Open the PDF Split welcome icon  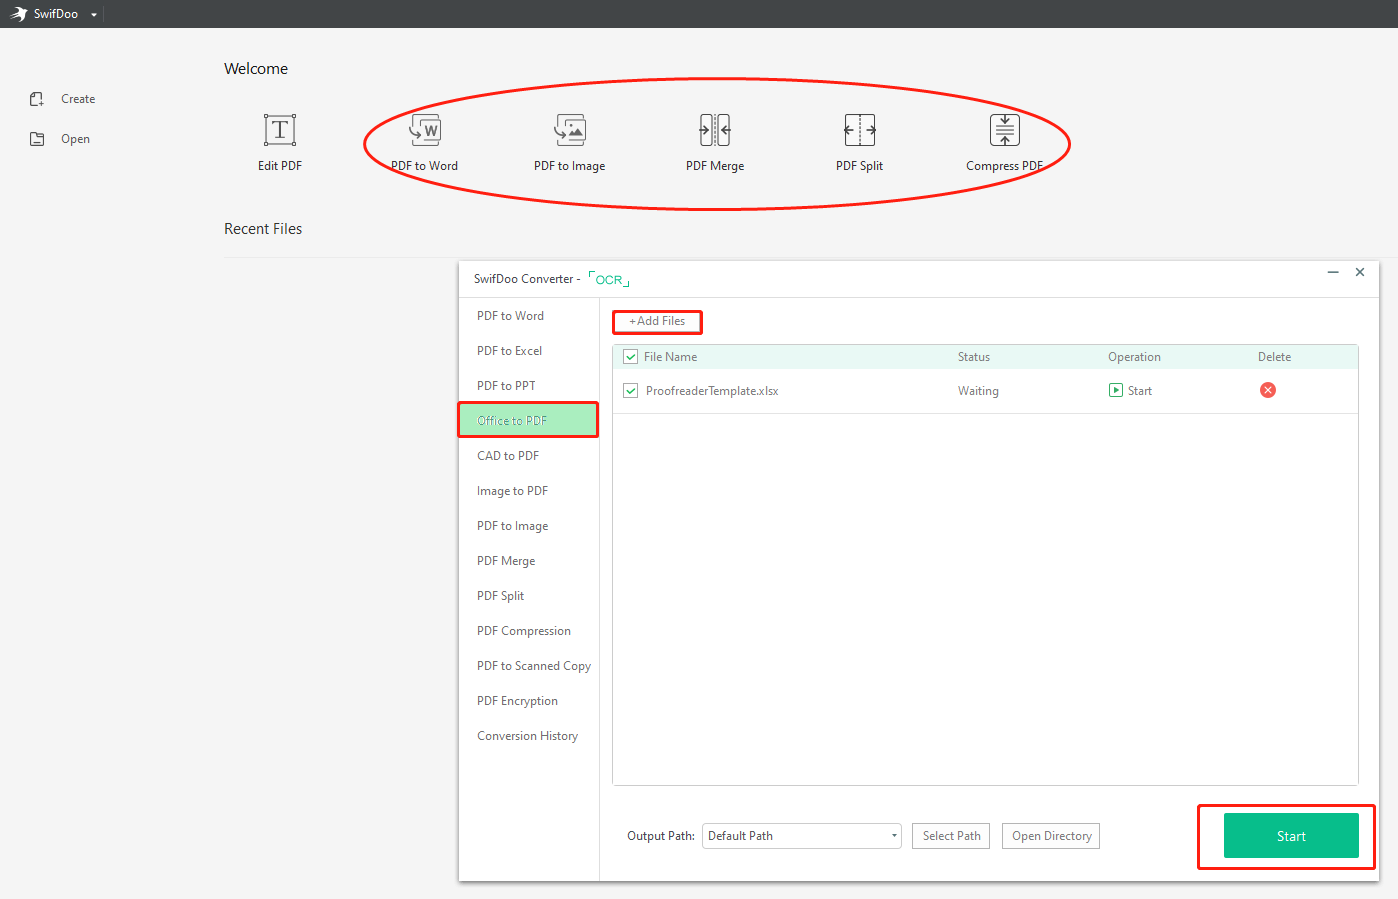860,130
